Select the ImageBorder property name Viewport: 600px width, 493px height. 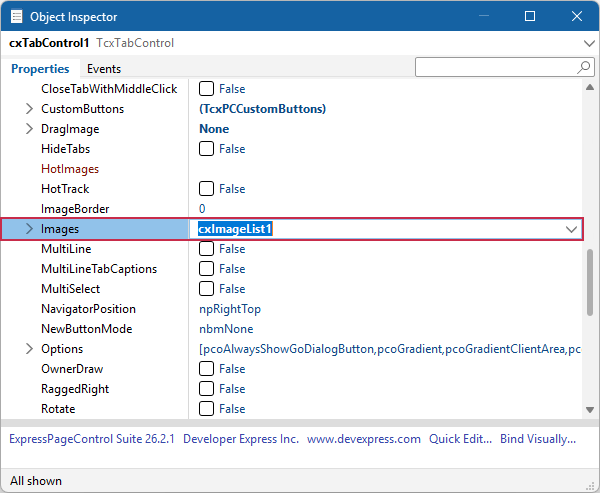pyautogui.click(x=75, y=209)
